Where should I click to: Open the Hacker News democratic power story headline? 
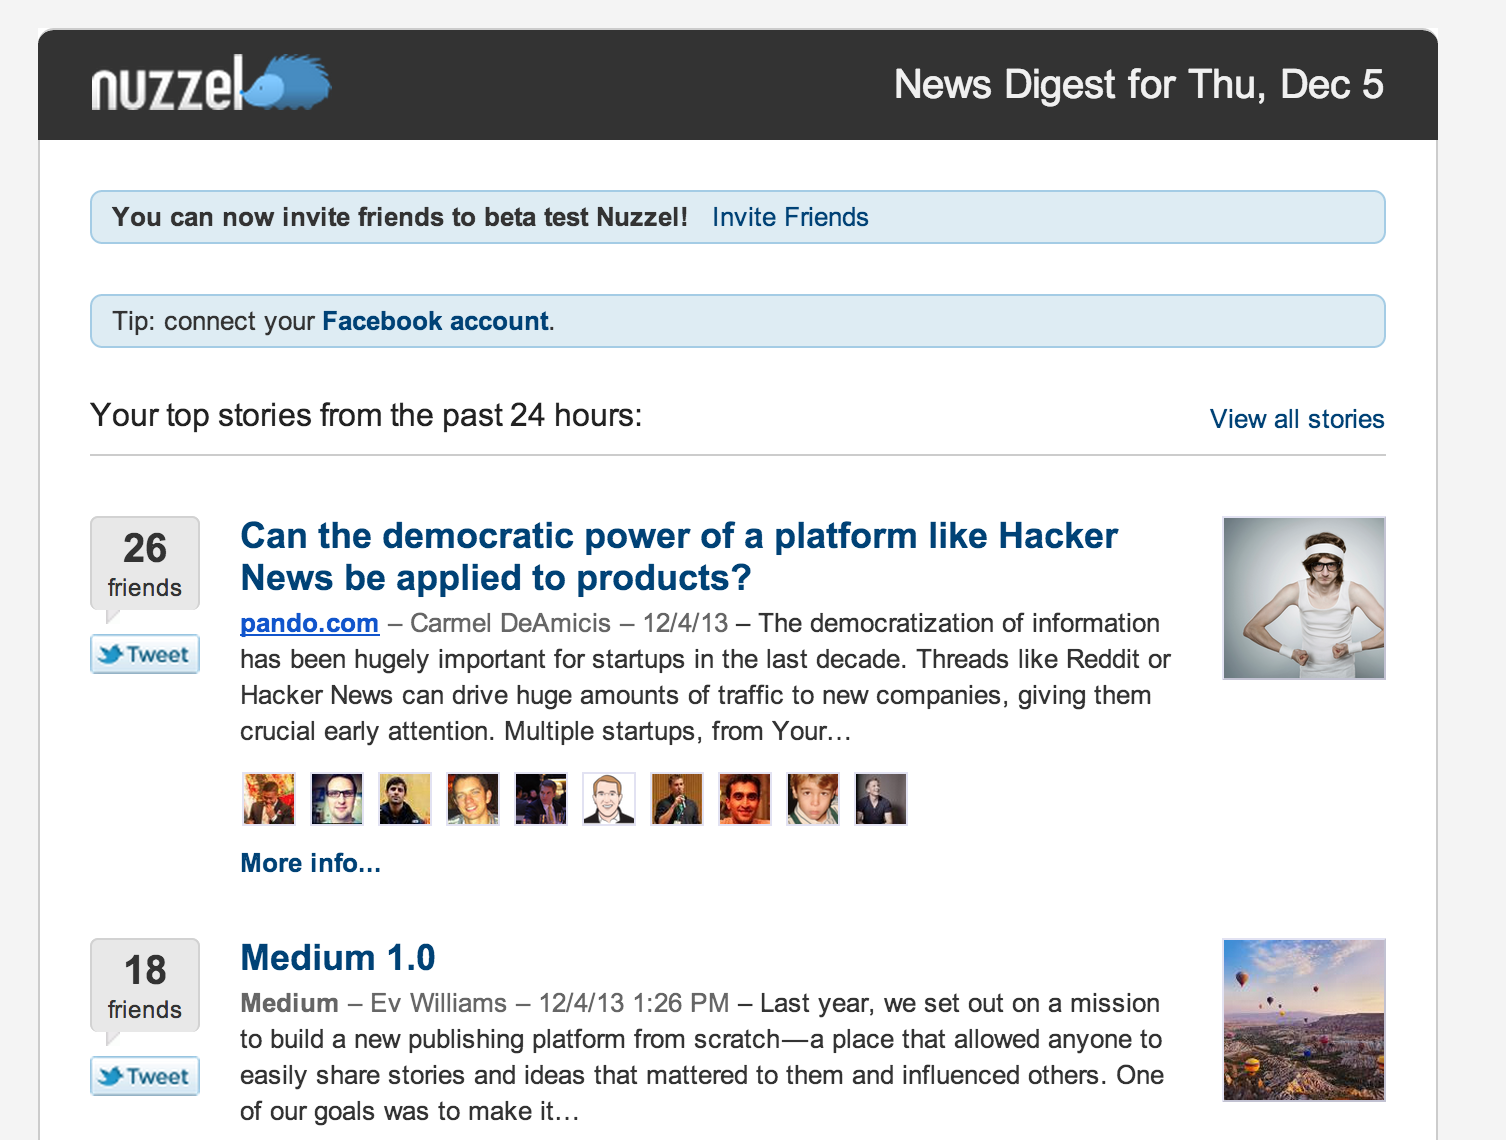tap(679, 557)
